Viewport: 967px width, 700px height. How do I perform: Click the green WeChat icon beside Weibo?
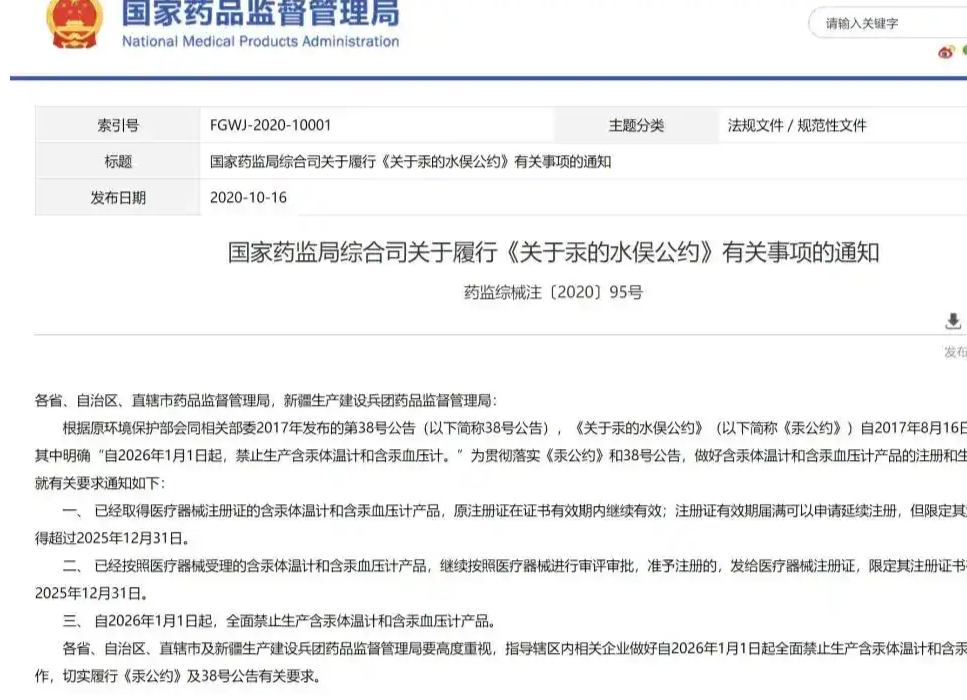[964, 52]
